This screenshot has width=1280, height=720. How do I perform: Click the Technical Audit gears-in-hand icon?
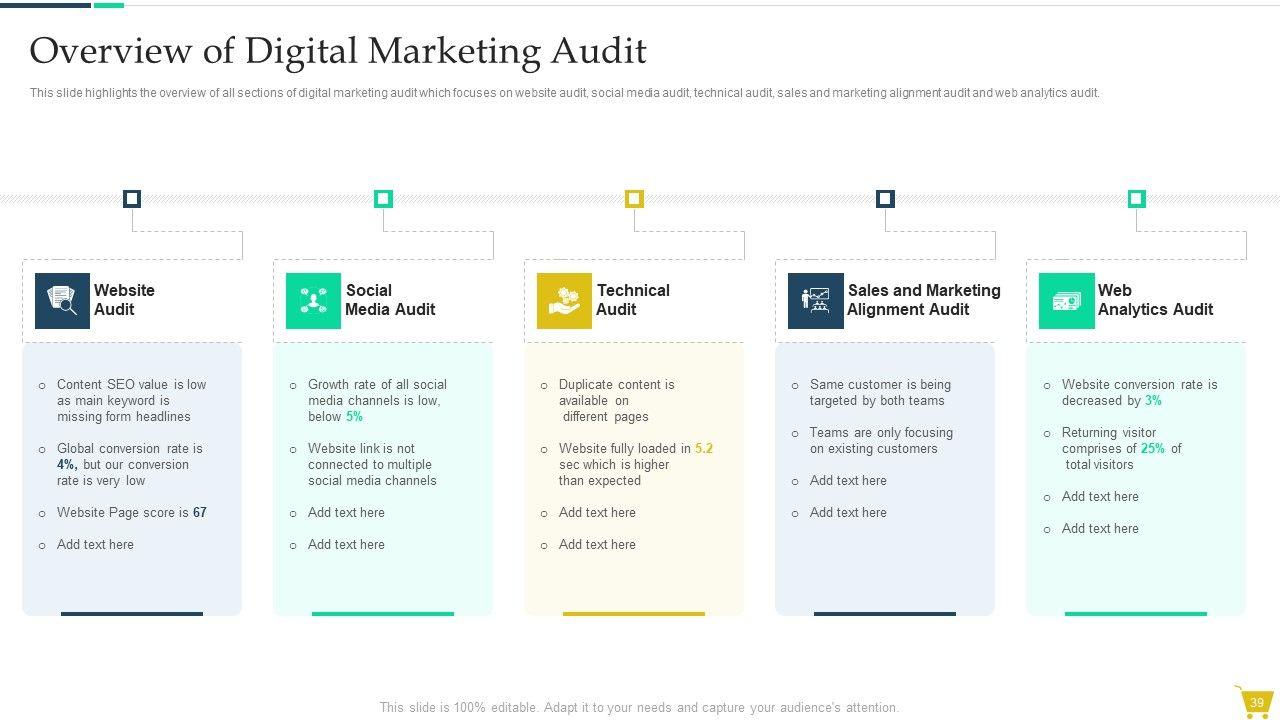(564, 301)
